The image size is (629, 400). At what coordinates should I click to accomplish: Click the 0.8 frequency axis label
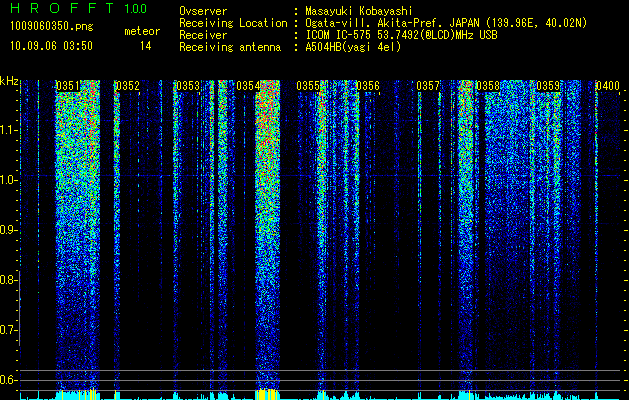point(7,280)
